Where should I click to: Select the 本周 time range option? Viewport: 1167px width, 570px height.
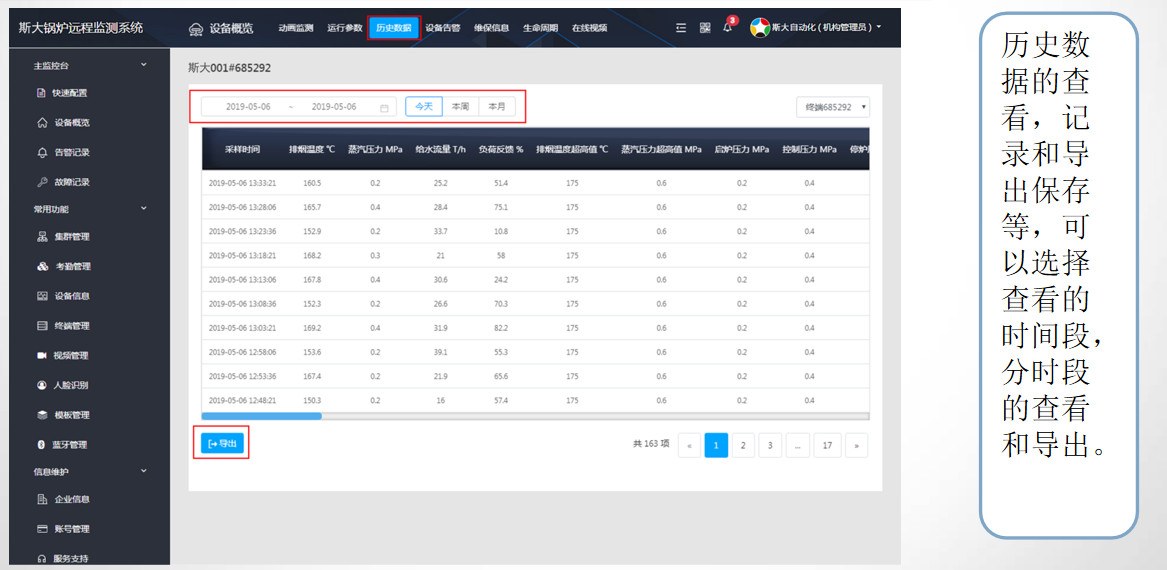460,106
